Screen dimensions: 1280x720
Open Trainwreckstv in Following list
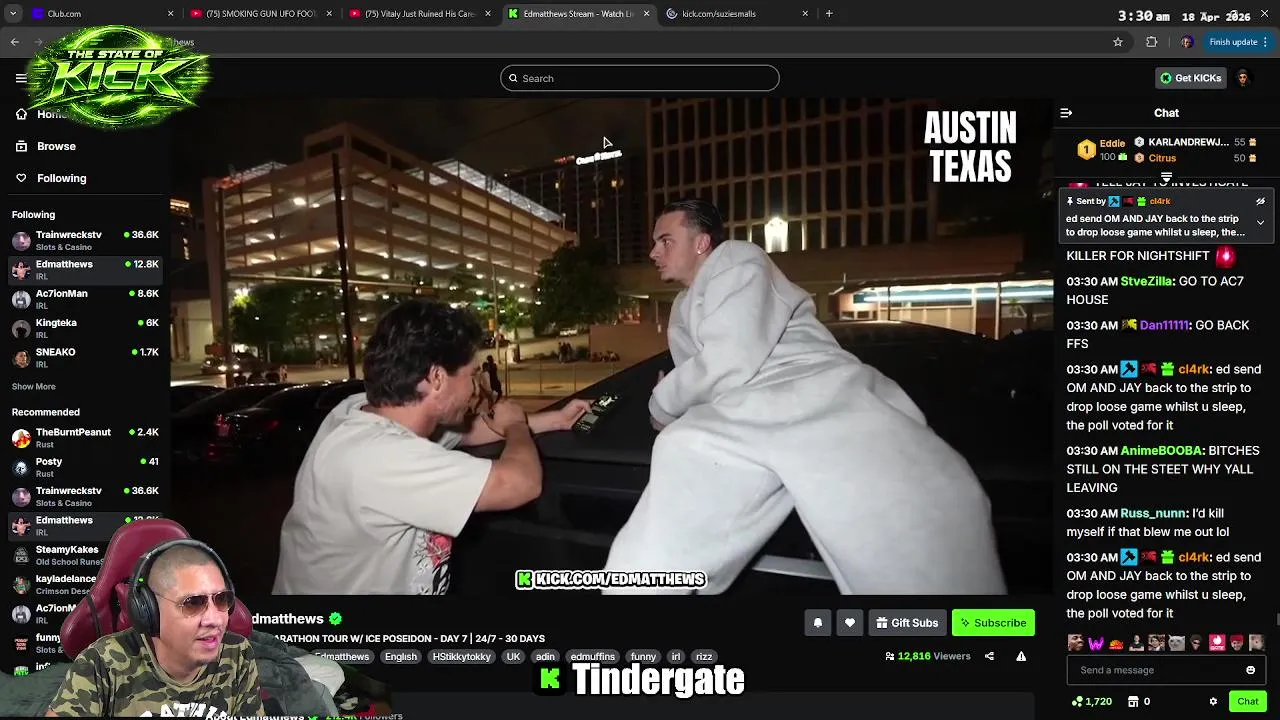coord(84,240)
